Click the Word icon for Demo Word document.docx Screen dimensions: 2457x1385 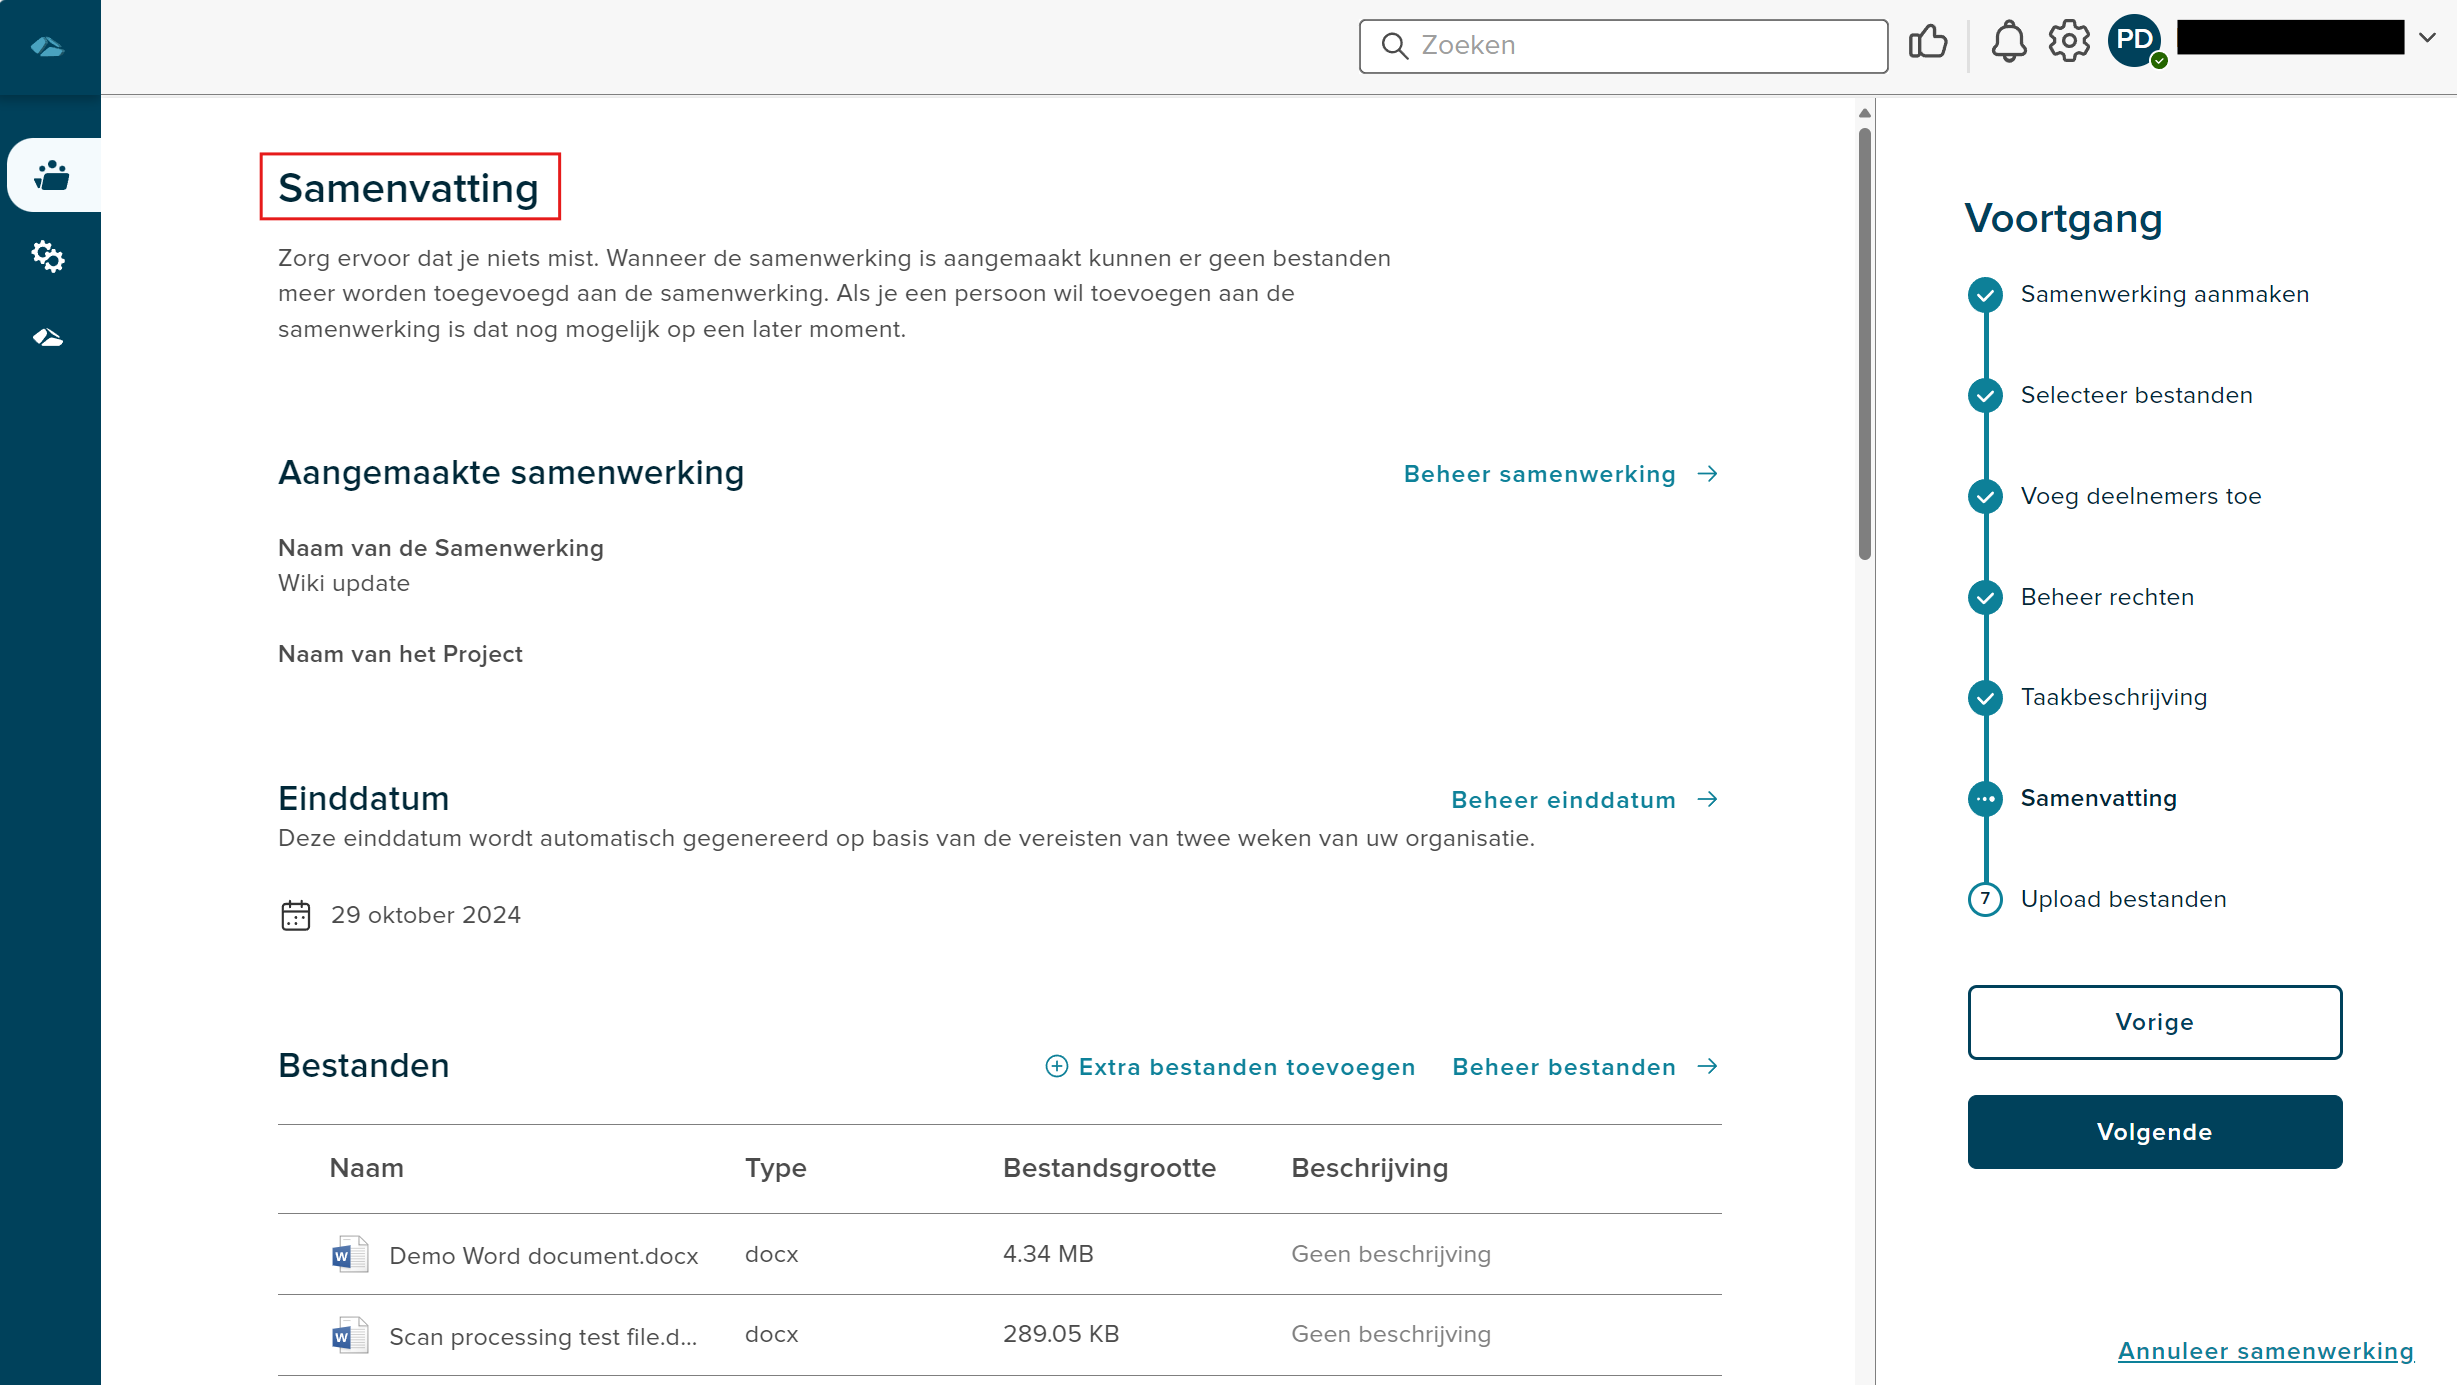pos(350,1254)
